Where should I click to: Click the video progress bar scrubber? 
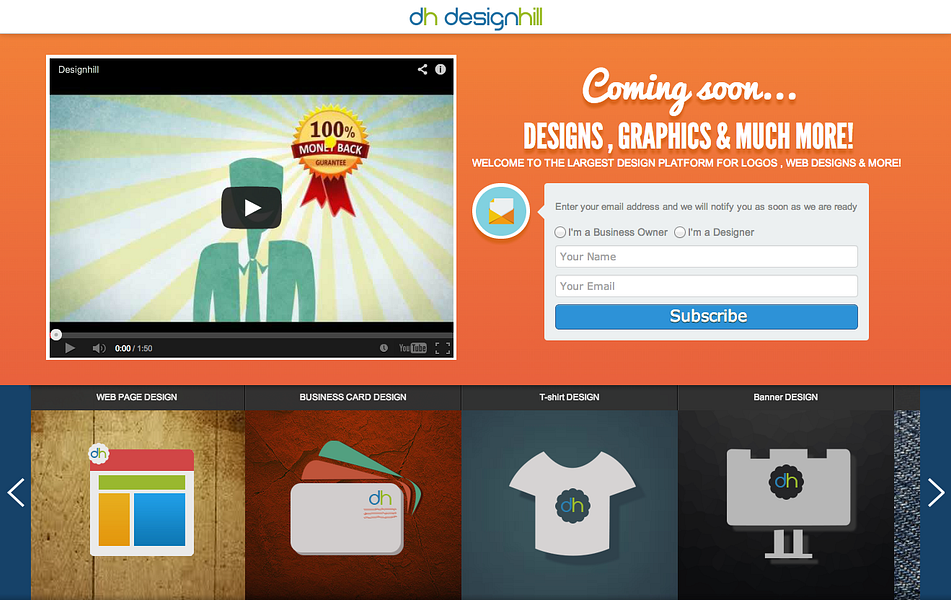pos(56,334)
